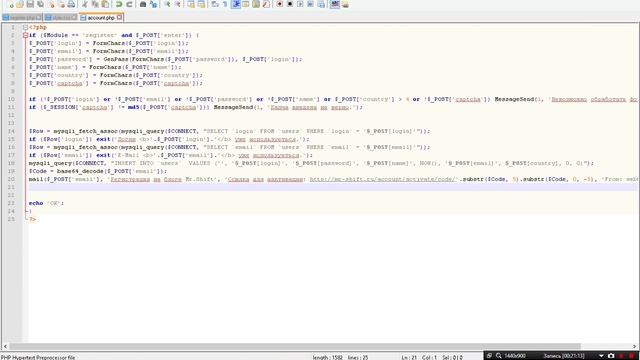Open function list toolbar icon
The width and height of the screenshot is (640, 360).
coord(266,4)
